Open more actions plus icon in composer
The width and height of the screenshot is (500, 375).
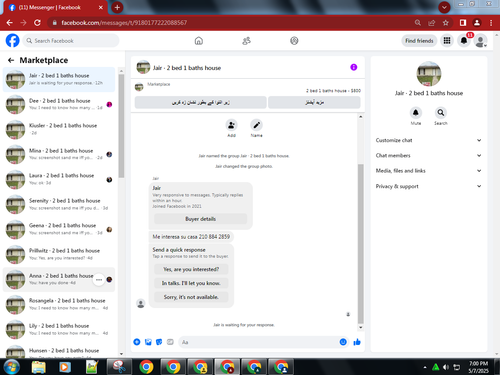[137, 342]
